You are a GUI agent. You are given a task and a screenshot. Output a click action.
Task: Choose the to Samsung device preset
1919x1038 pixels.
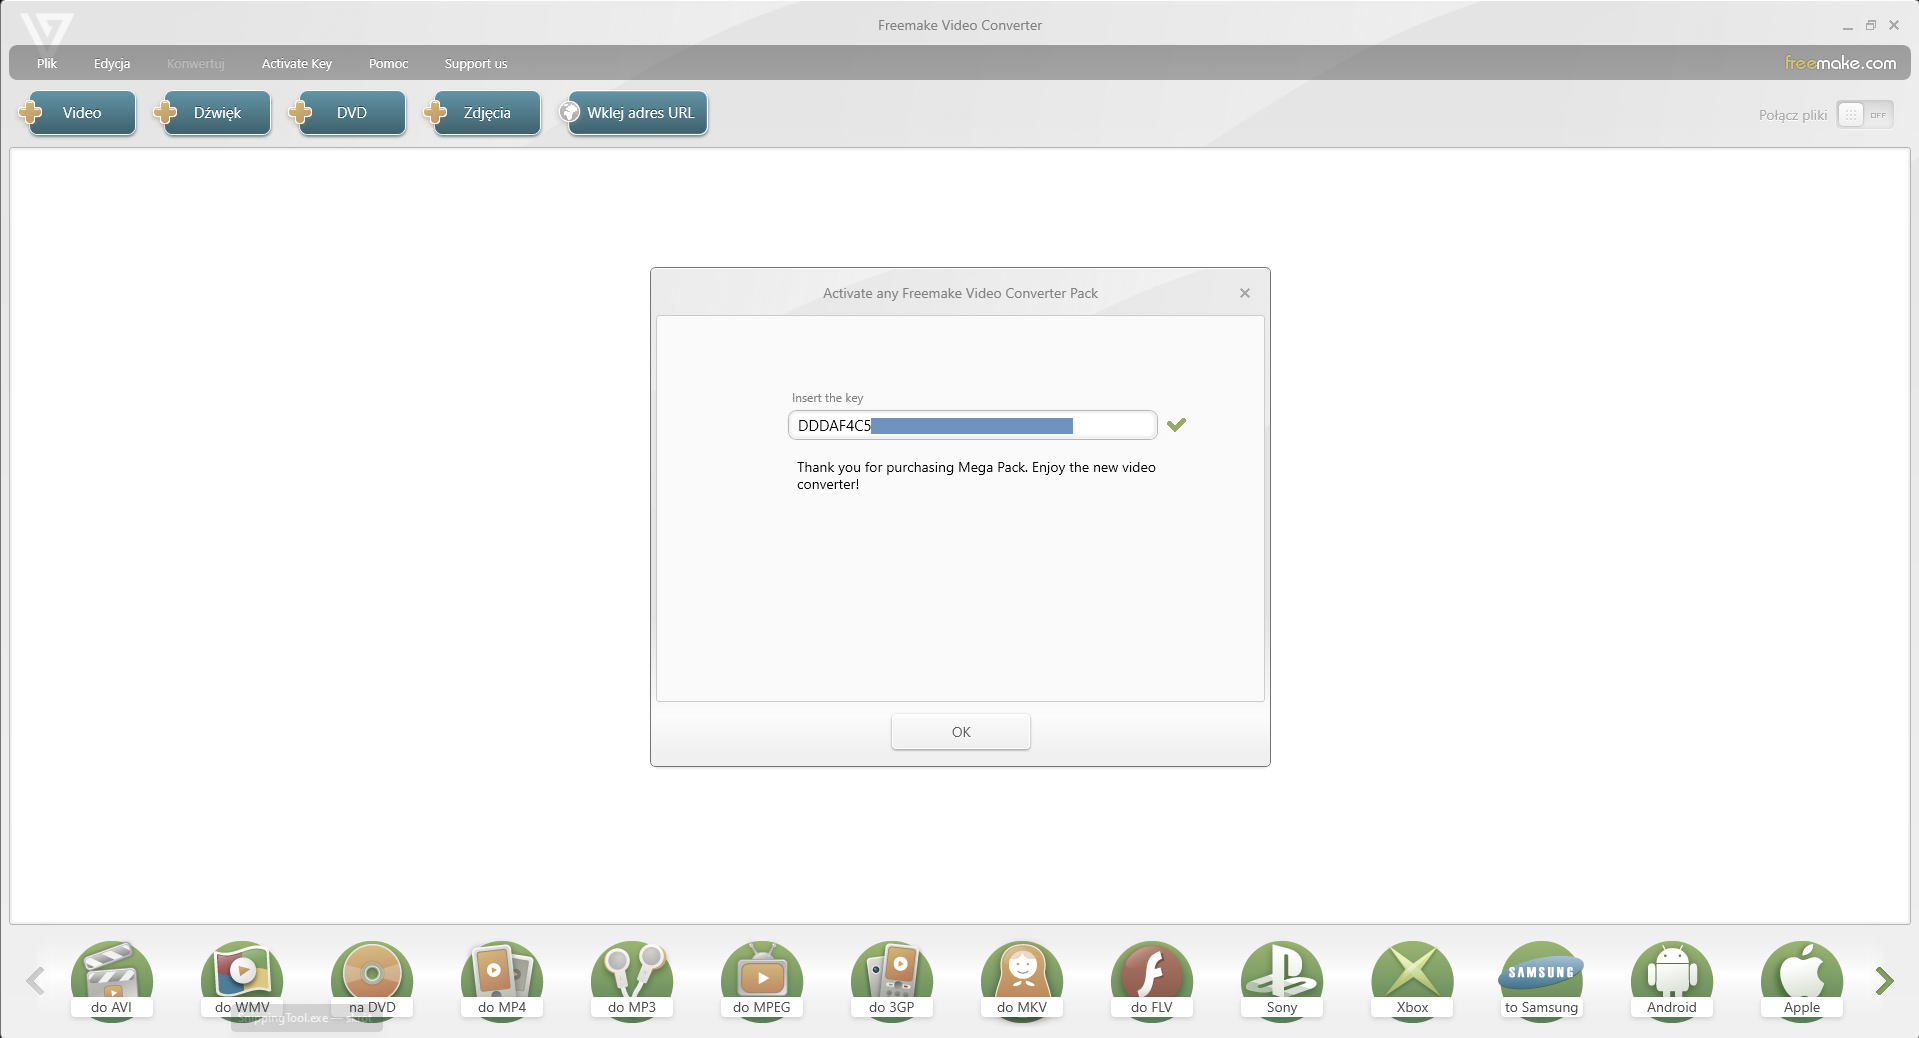[x=1542, y=980]
